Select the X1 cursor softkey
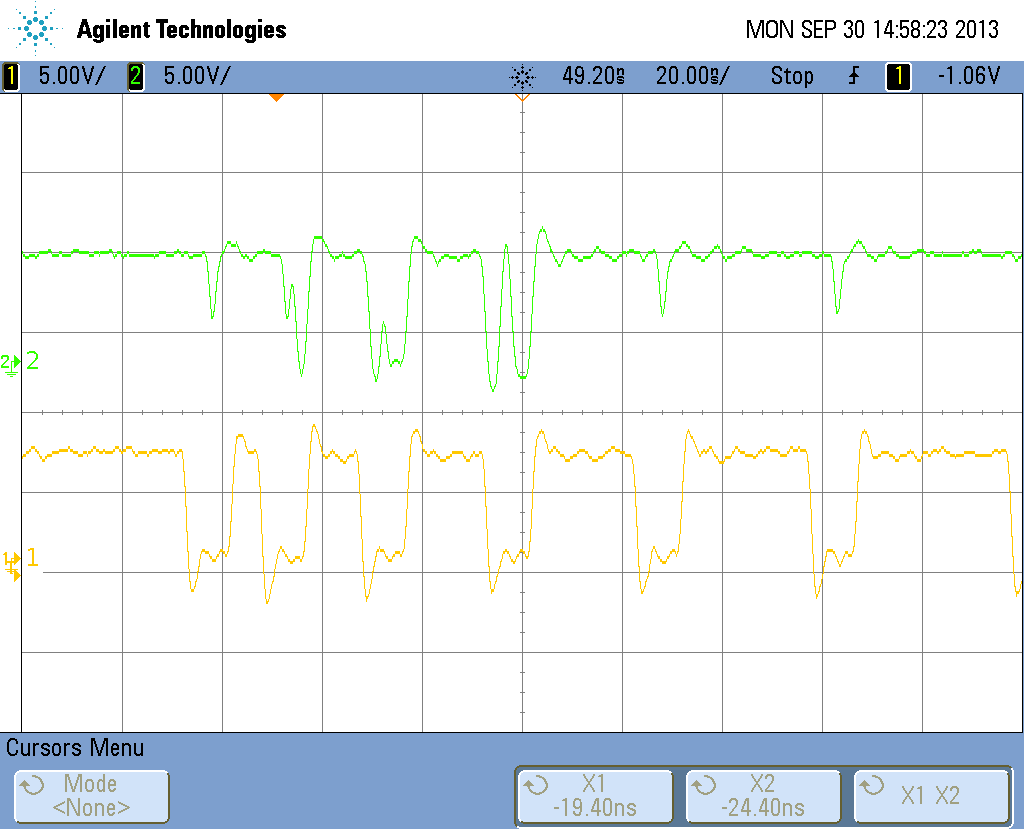Viewport: 1024px width, 829px height. 595,796
